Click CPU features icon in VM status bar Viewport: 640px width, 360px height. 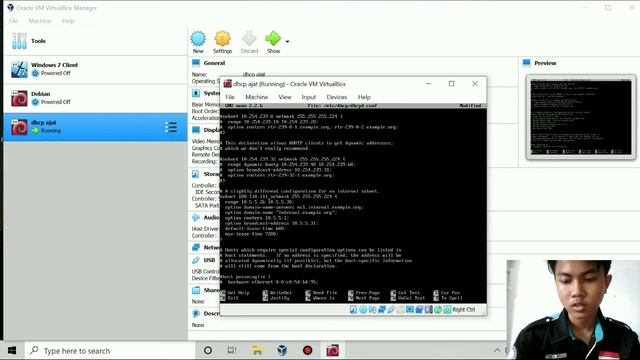point(429,310)
